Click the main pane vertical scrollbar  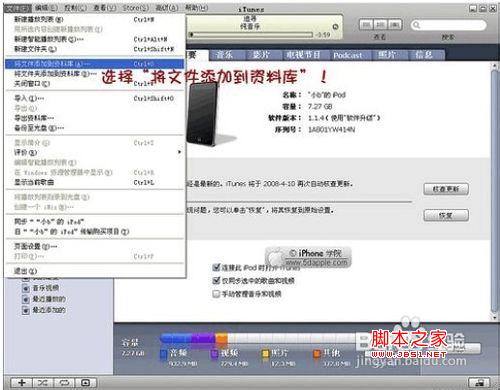[495, 192]
